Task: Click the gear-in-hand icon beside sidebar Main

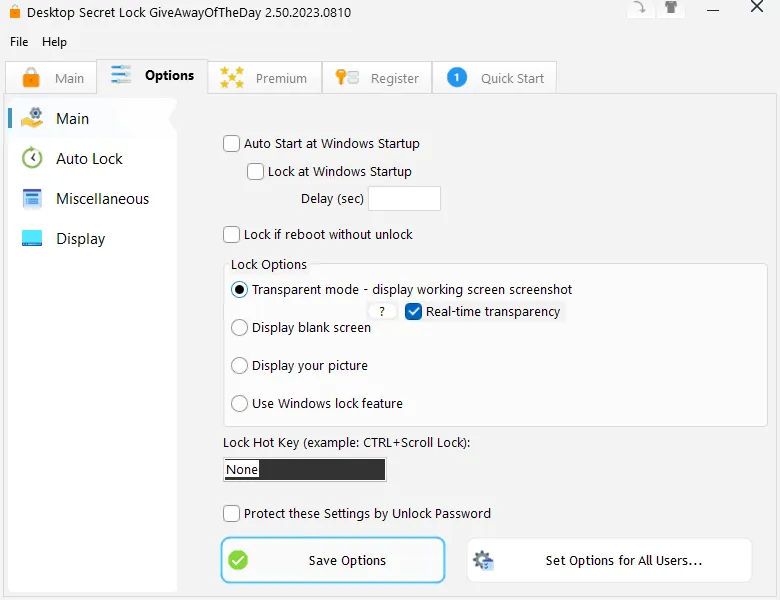Action: [32, 118]
